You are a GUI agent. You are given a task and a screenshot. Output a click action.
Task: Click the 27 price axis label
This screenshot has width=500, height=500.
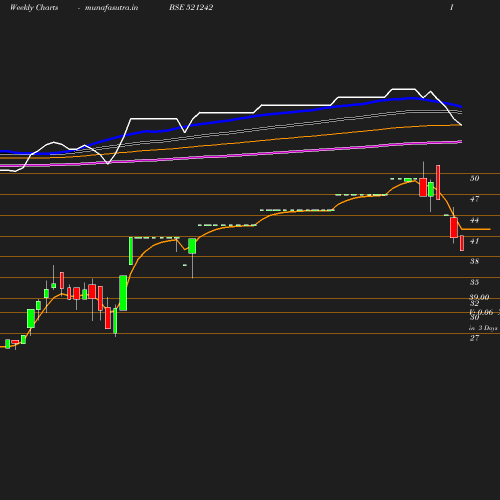click(x=475, y=338)
